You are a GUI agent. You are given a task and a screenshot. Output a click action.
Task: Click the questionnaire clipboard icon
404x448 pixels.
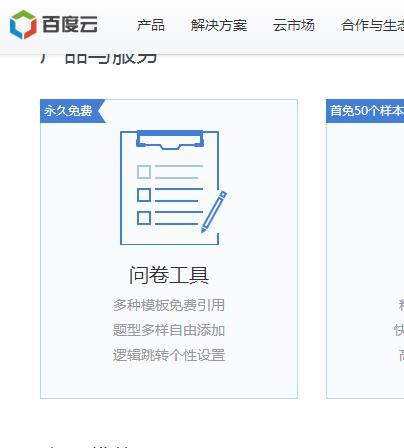pos(173,187)
